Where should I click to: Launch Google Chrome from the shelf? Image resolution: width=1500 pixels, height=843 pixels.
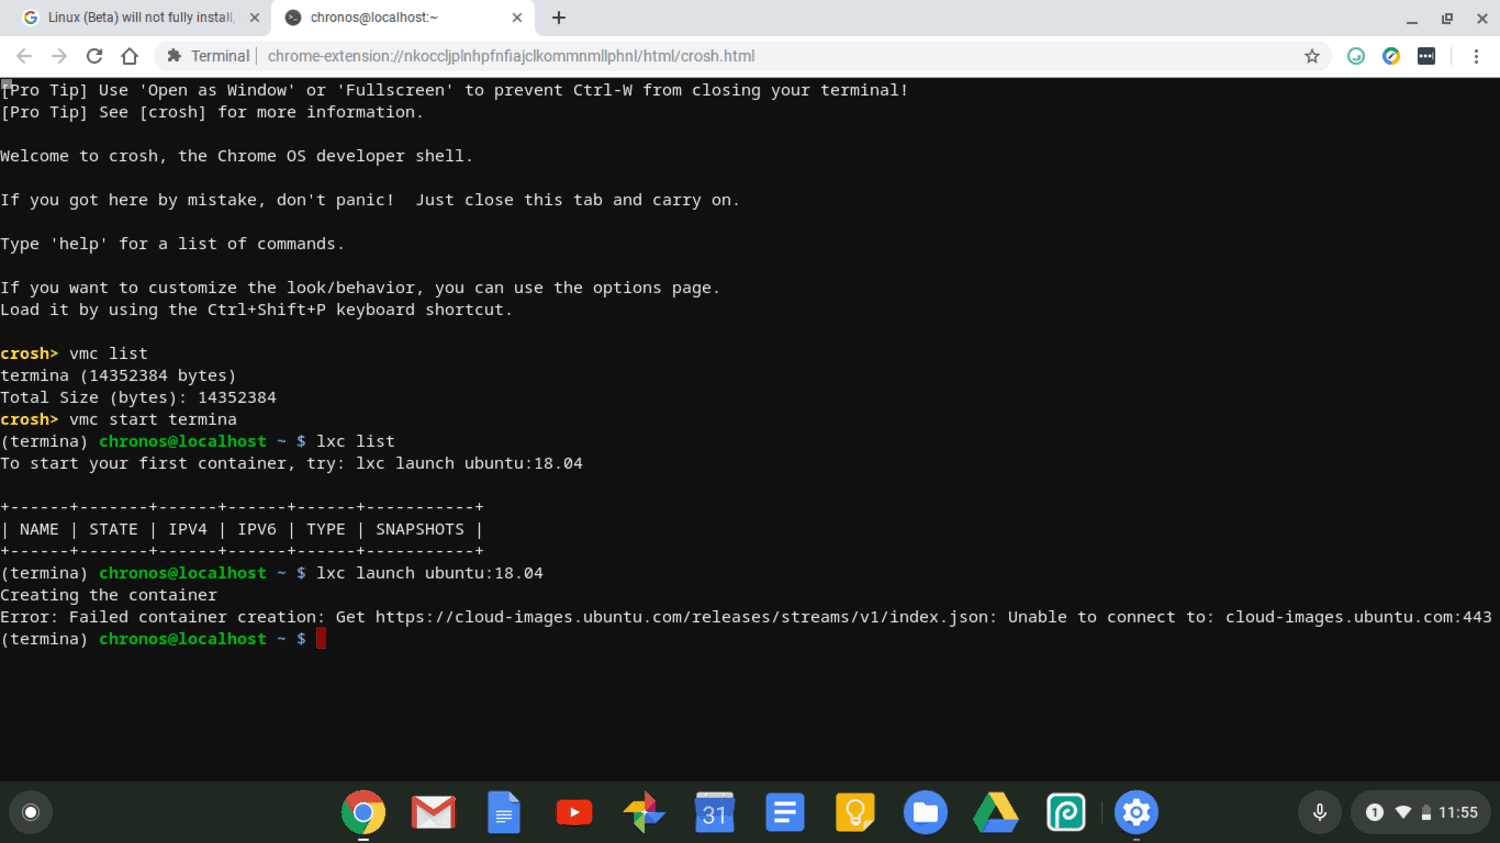363,812
